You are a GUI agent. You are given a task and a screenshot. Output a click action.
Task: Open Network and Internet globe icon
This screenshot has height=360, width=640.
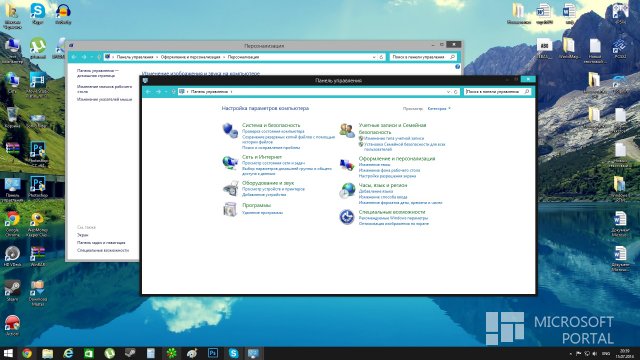[x=230, y=162]
